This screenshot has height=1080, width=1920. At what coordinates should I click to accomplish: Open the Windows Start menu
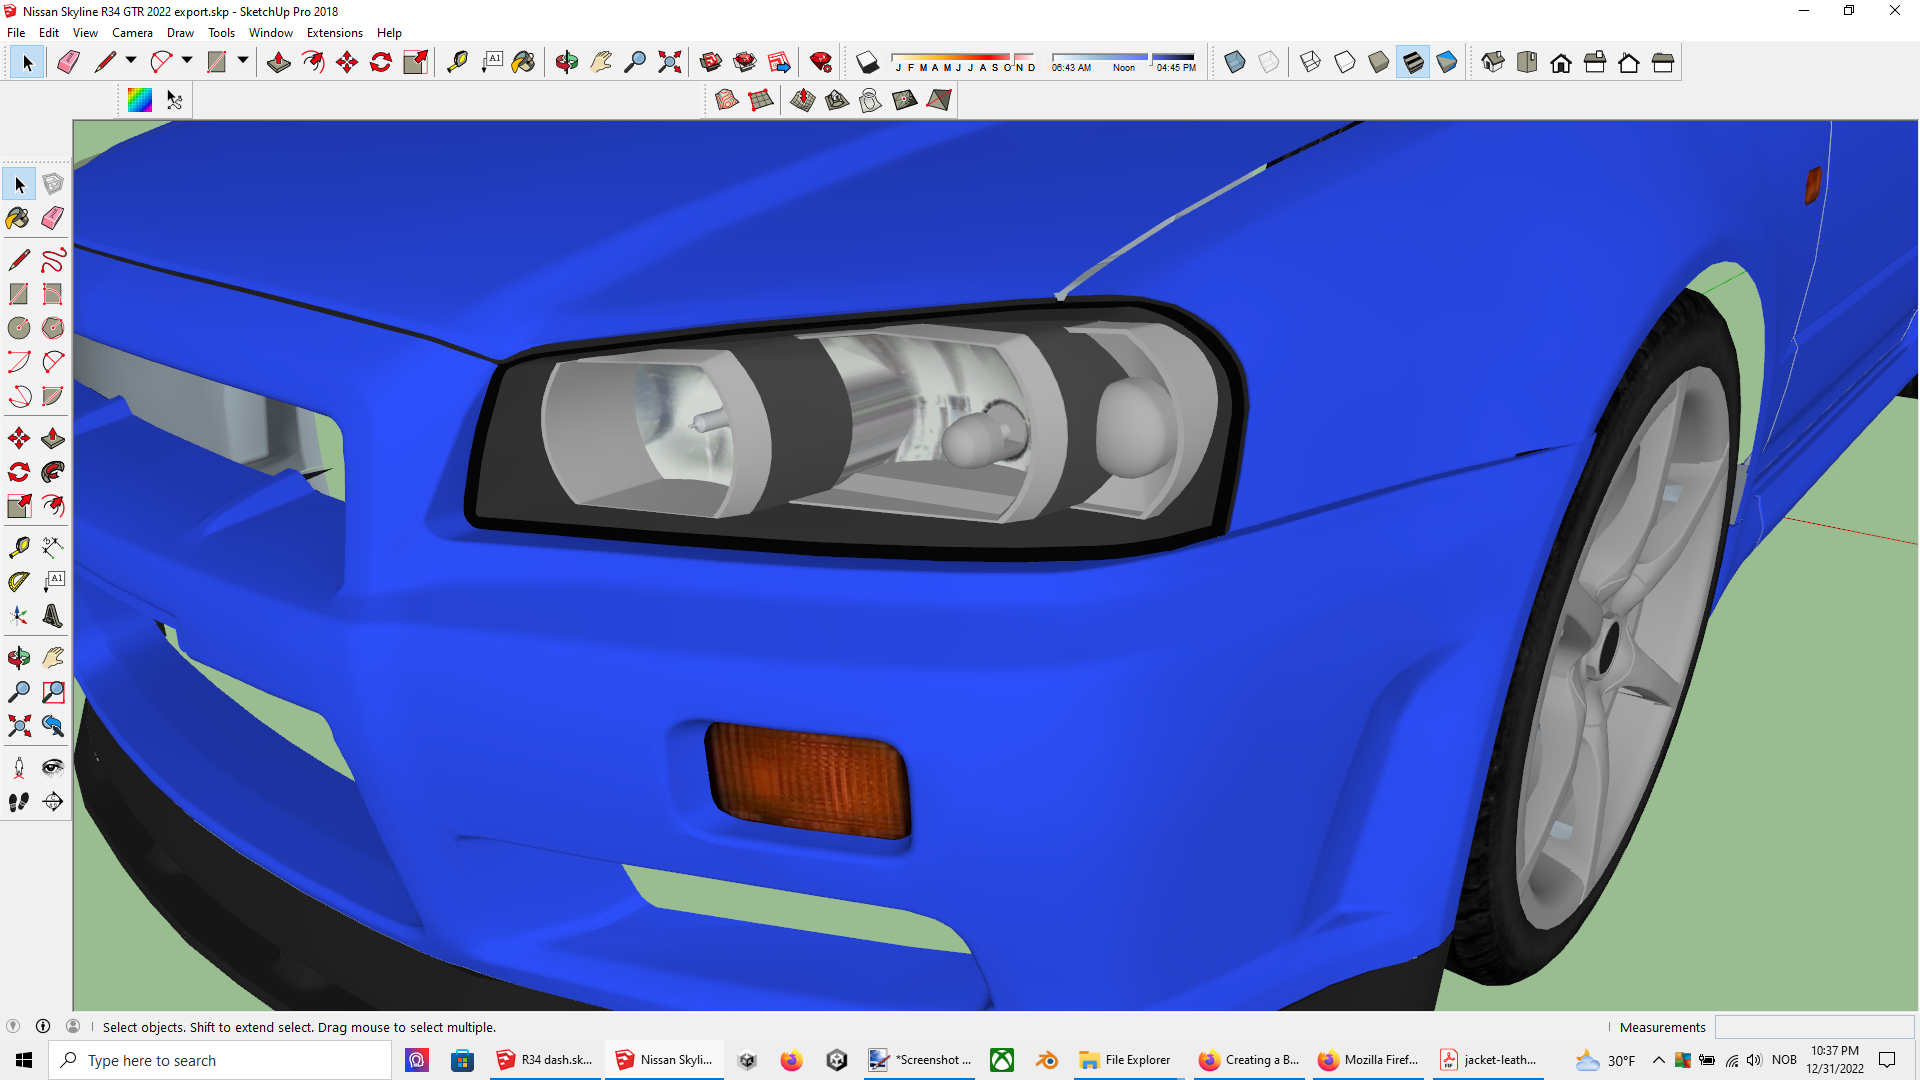pyautogui.click(x=24, y=1060)
